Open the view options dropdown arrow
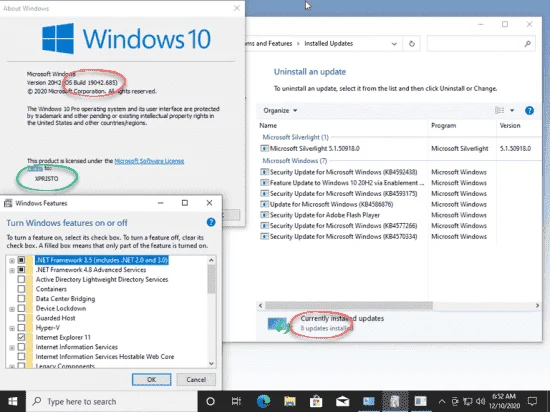The image size is (550, 412). (x=512, y=111)
